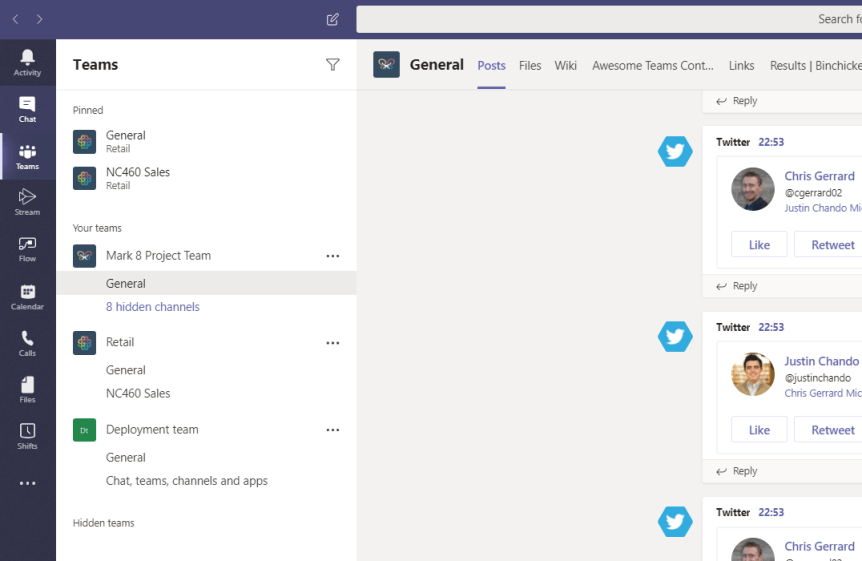Show the 8 hidden channels

pyautogui.click(x=152, y=307)
